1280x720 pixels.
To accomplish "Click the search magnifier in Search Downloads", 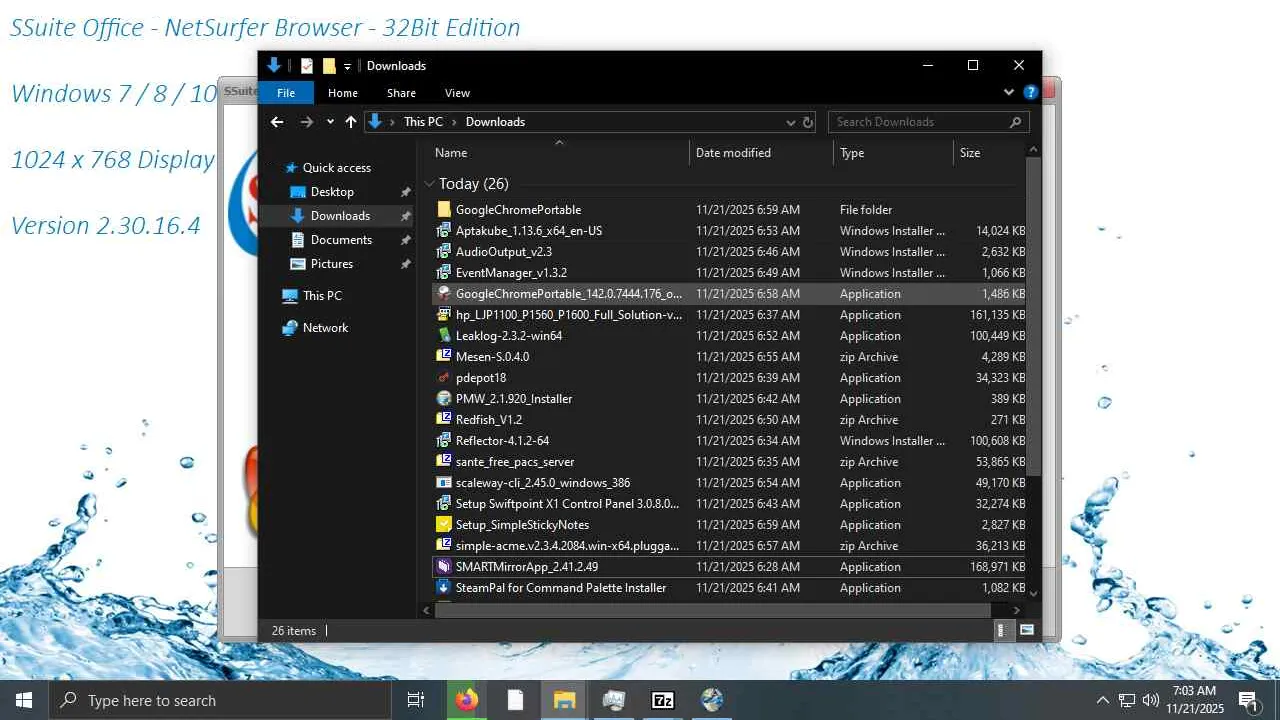I will coord(1015,122).
